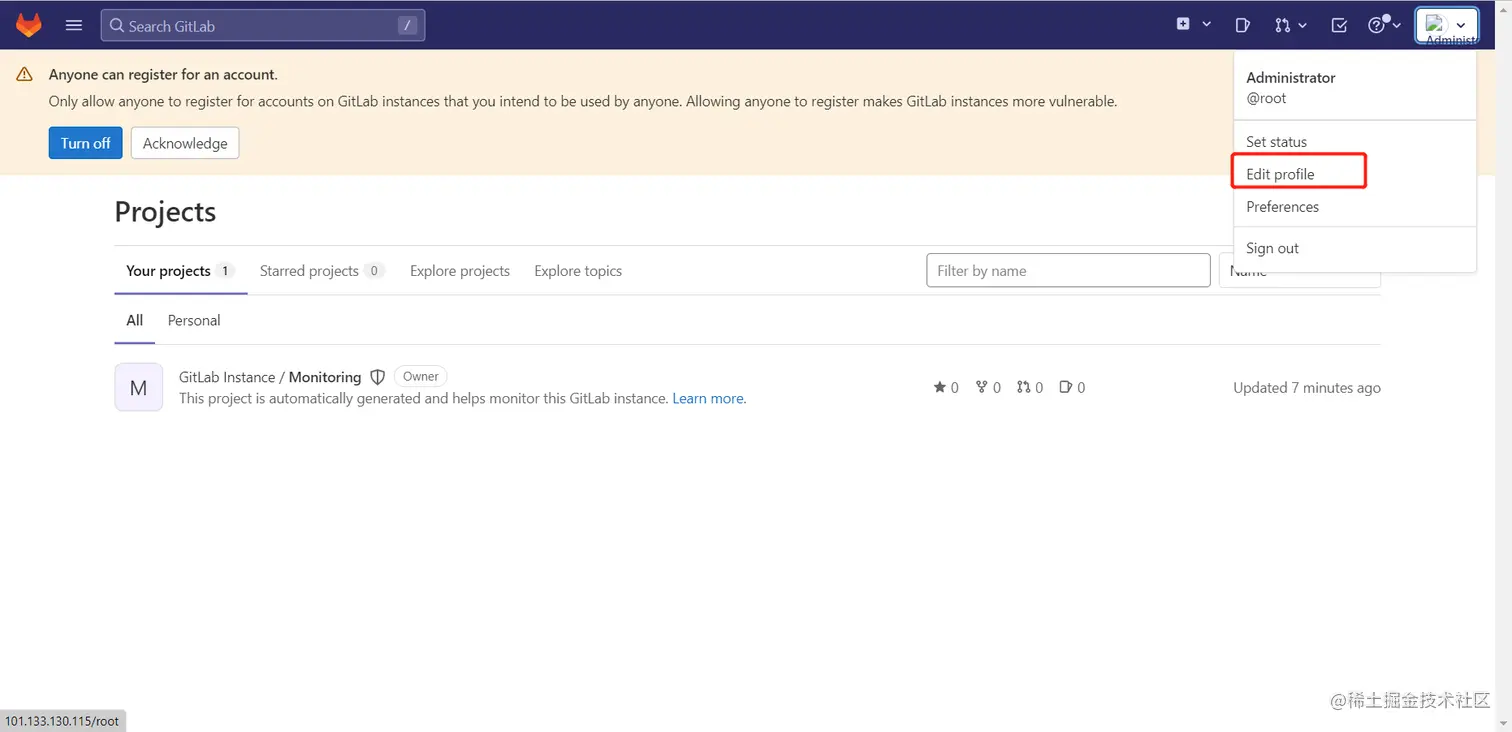Open Preferences from user menu
The height and width of the screenshot is (732, 1512).
[1354, 207]
